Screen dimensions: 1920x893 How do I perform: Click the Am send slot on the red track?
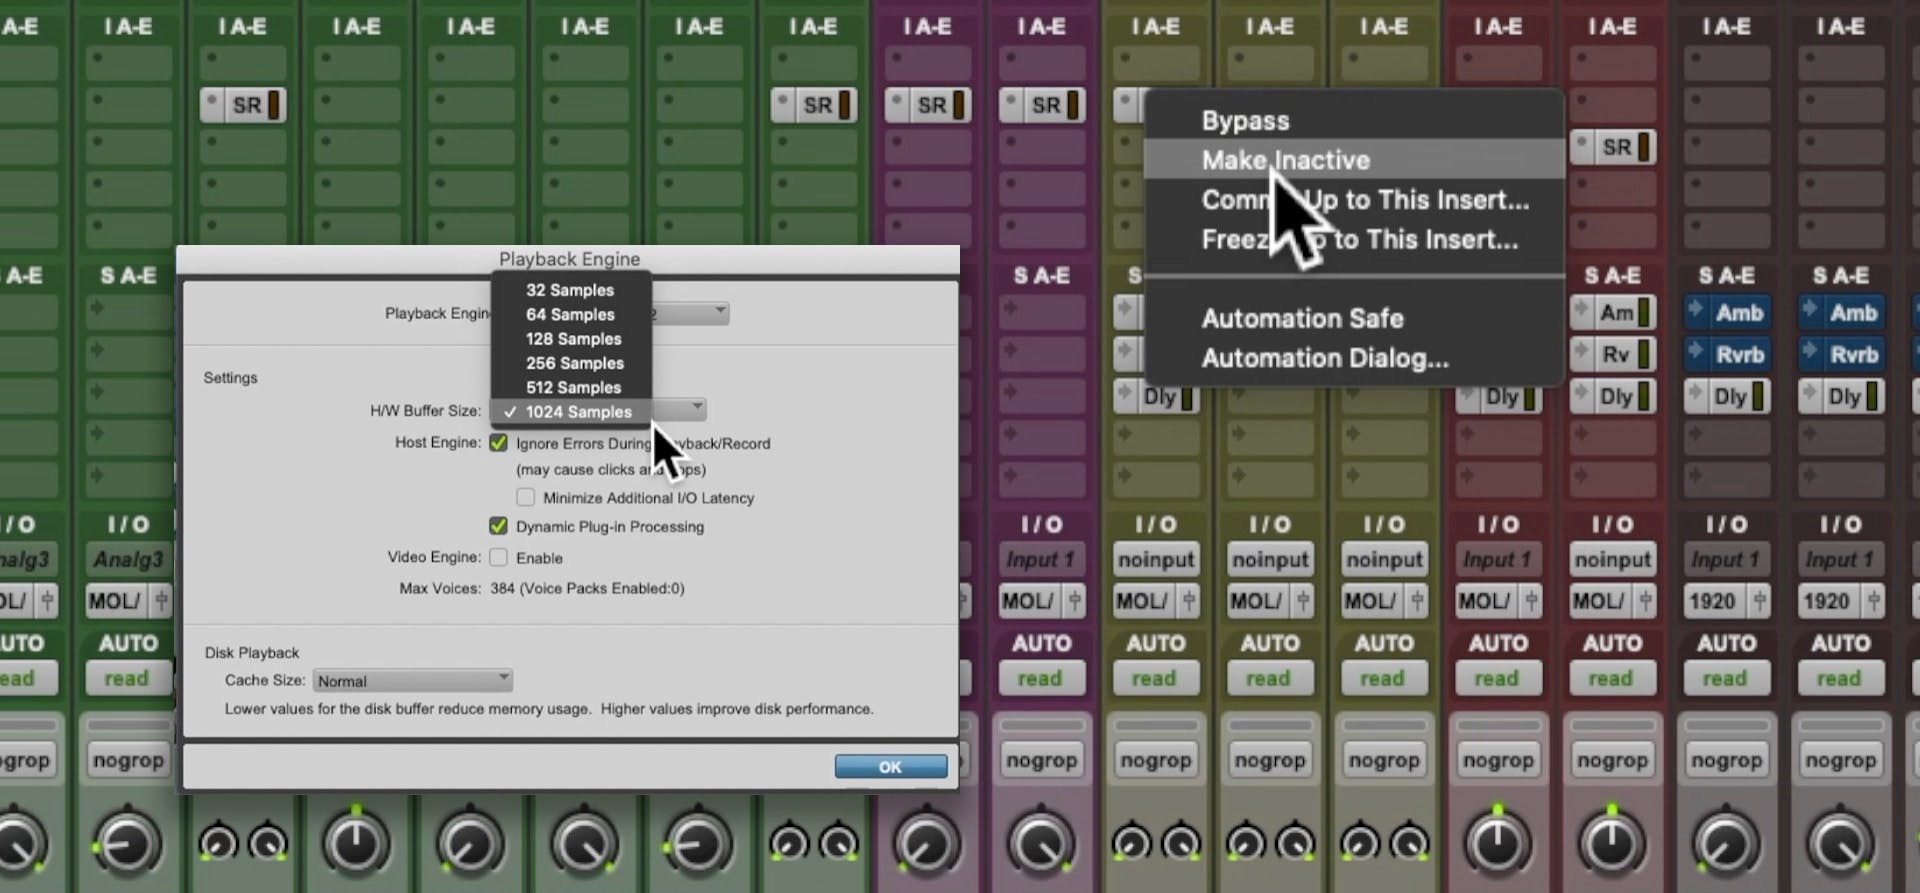(x=1612, y=313)
